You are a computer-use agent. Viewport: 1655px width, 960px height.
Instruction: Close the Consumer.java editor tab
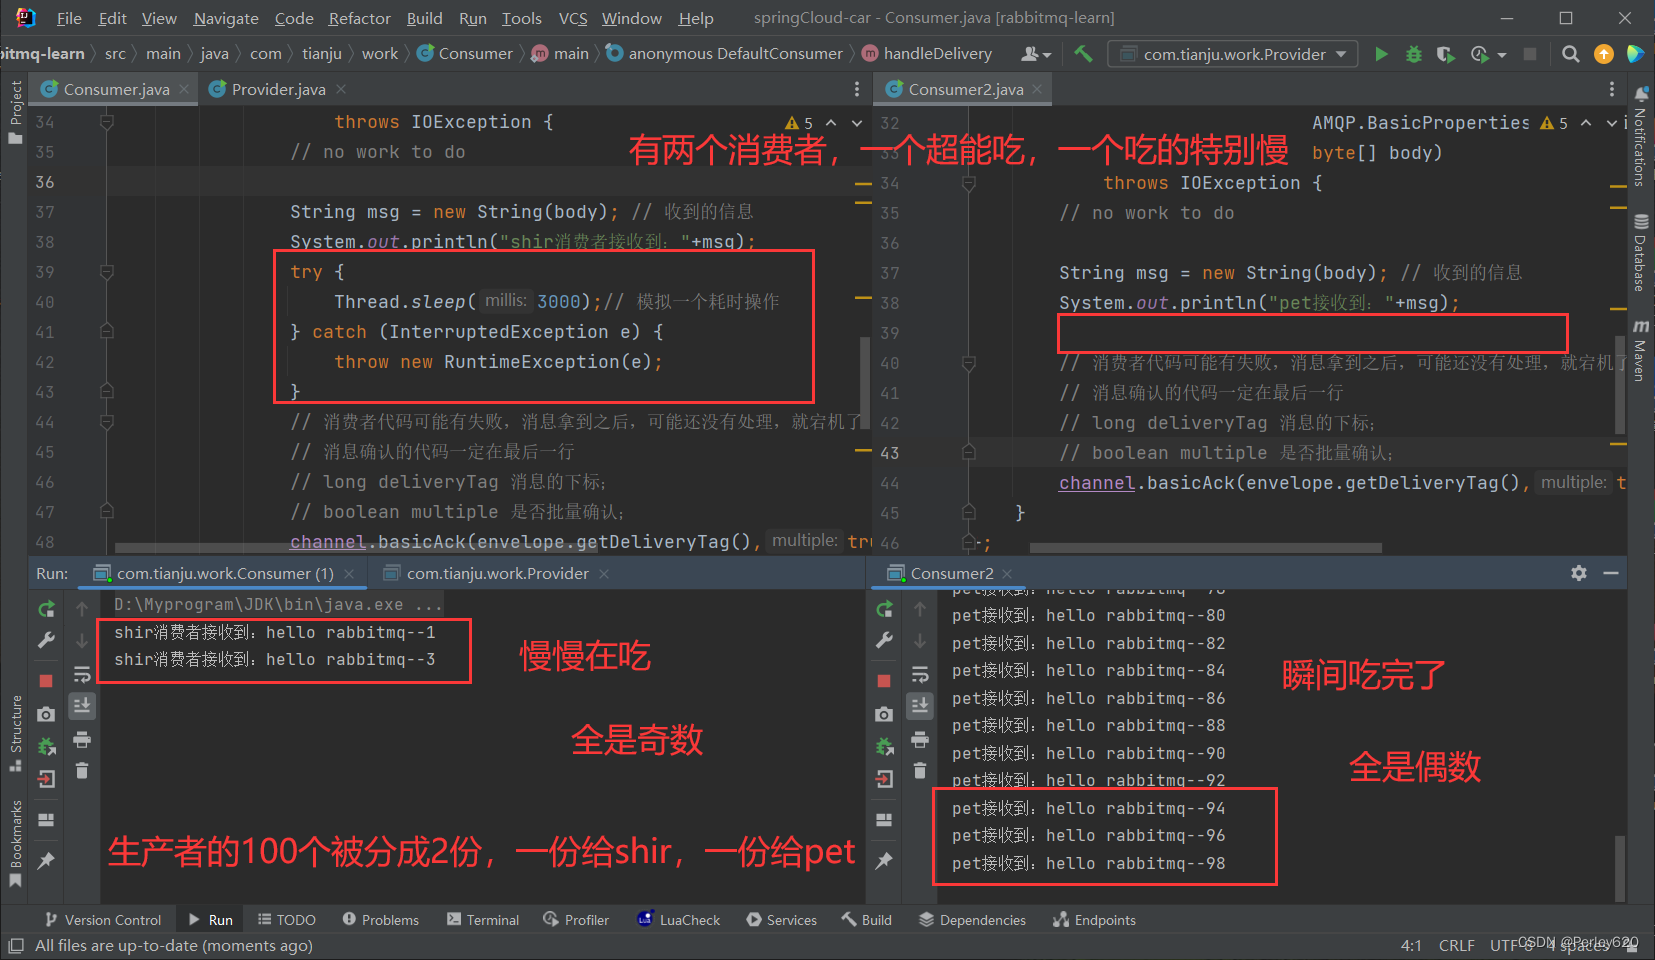(x=184, y=89)
